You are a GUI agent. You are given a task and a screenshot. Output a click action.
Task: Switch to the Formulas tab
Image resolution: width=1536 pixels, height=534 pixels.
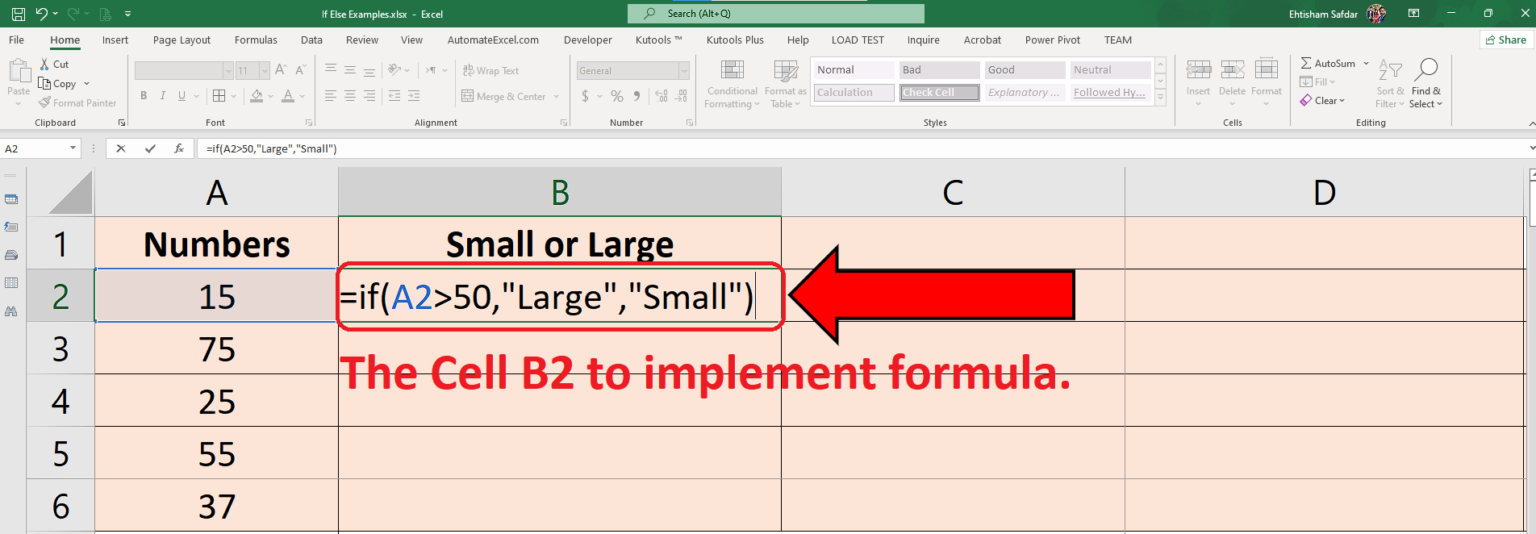coord(256,40)
